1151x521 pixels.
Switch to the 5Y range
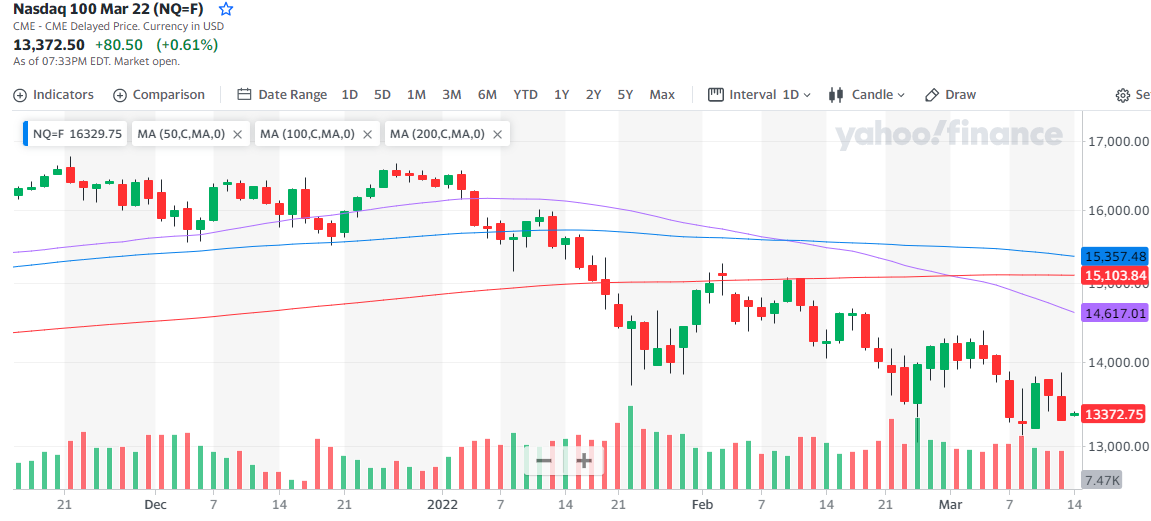(x=625, y=95)
